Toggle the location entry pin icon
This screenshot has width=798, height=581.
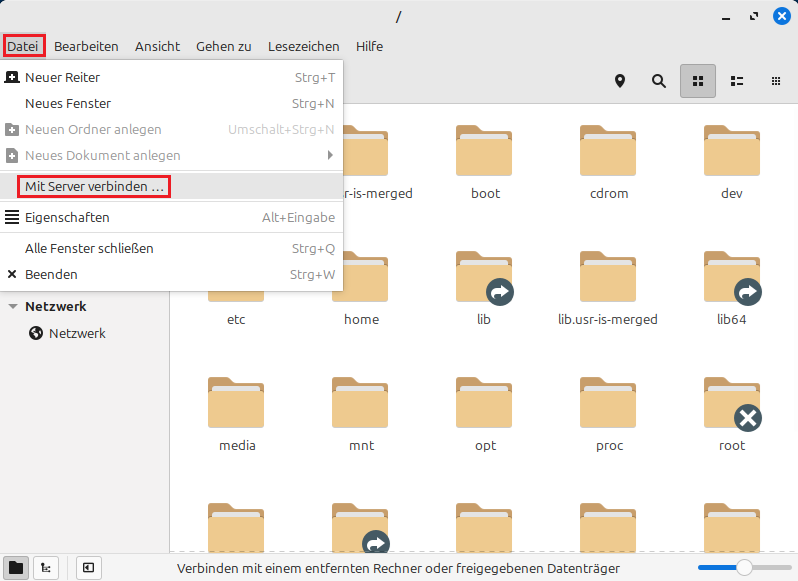[619, 81]
